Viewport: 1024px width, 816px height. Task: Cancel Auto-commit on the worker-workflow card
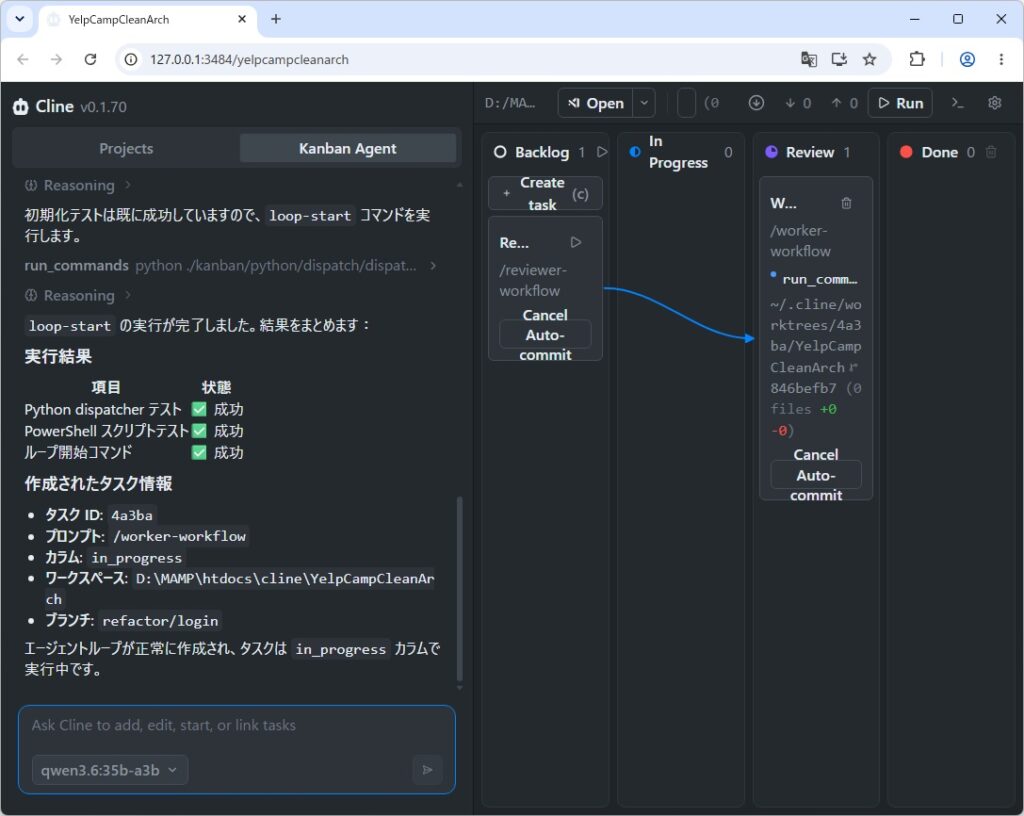click(816, 475)
